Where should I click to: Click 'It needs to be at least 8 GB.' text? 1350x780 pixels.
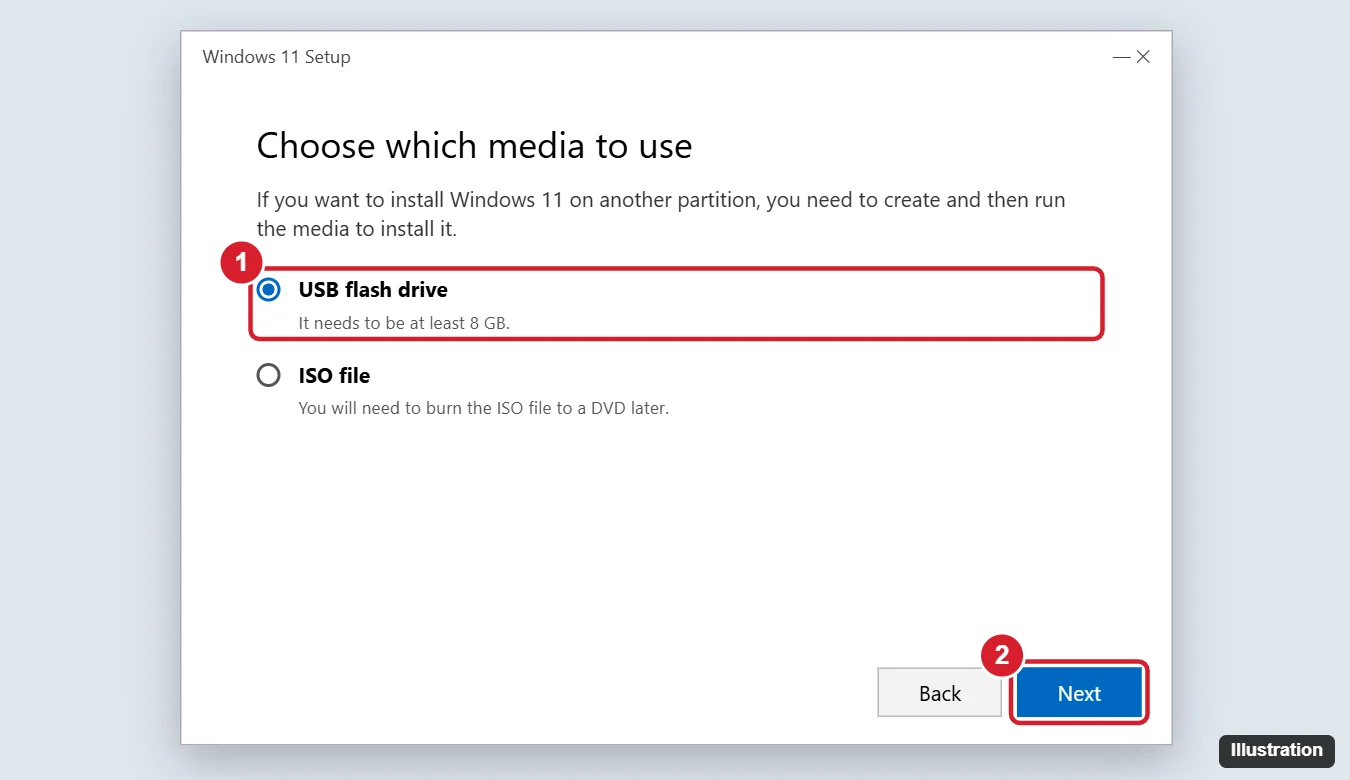404,324
